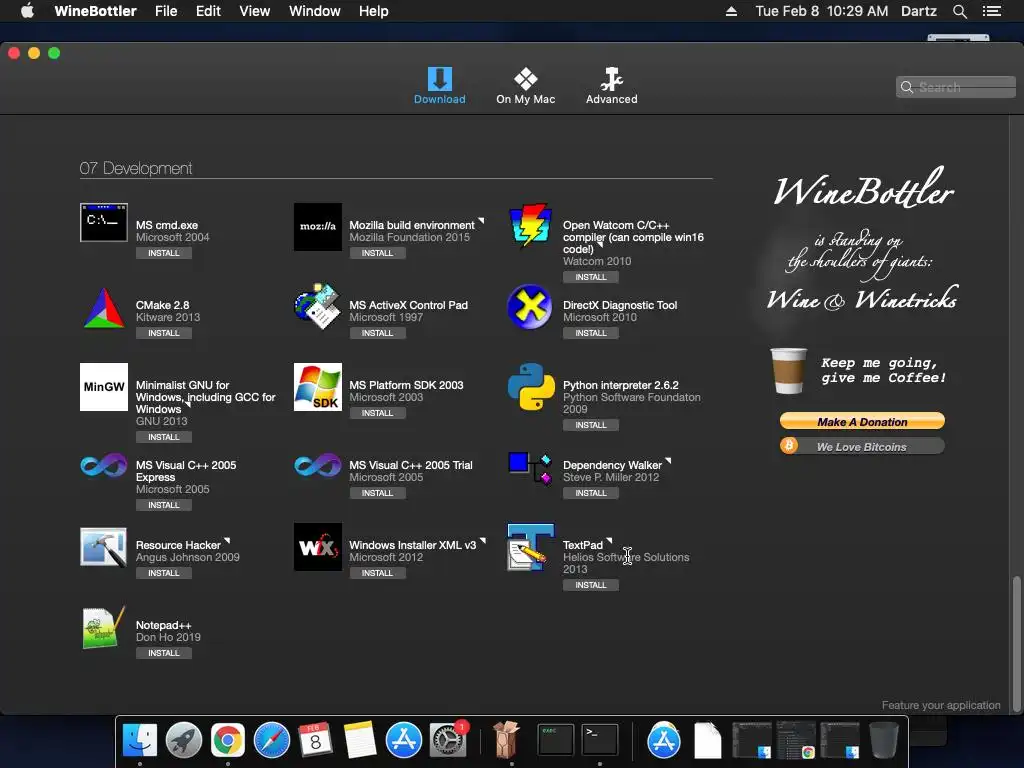
Task: Open the WineBottler application menu
Action: (x=95, y=11)
